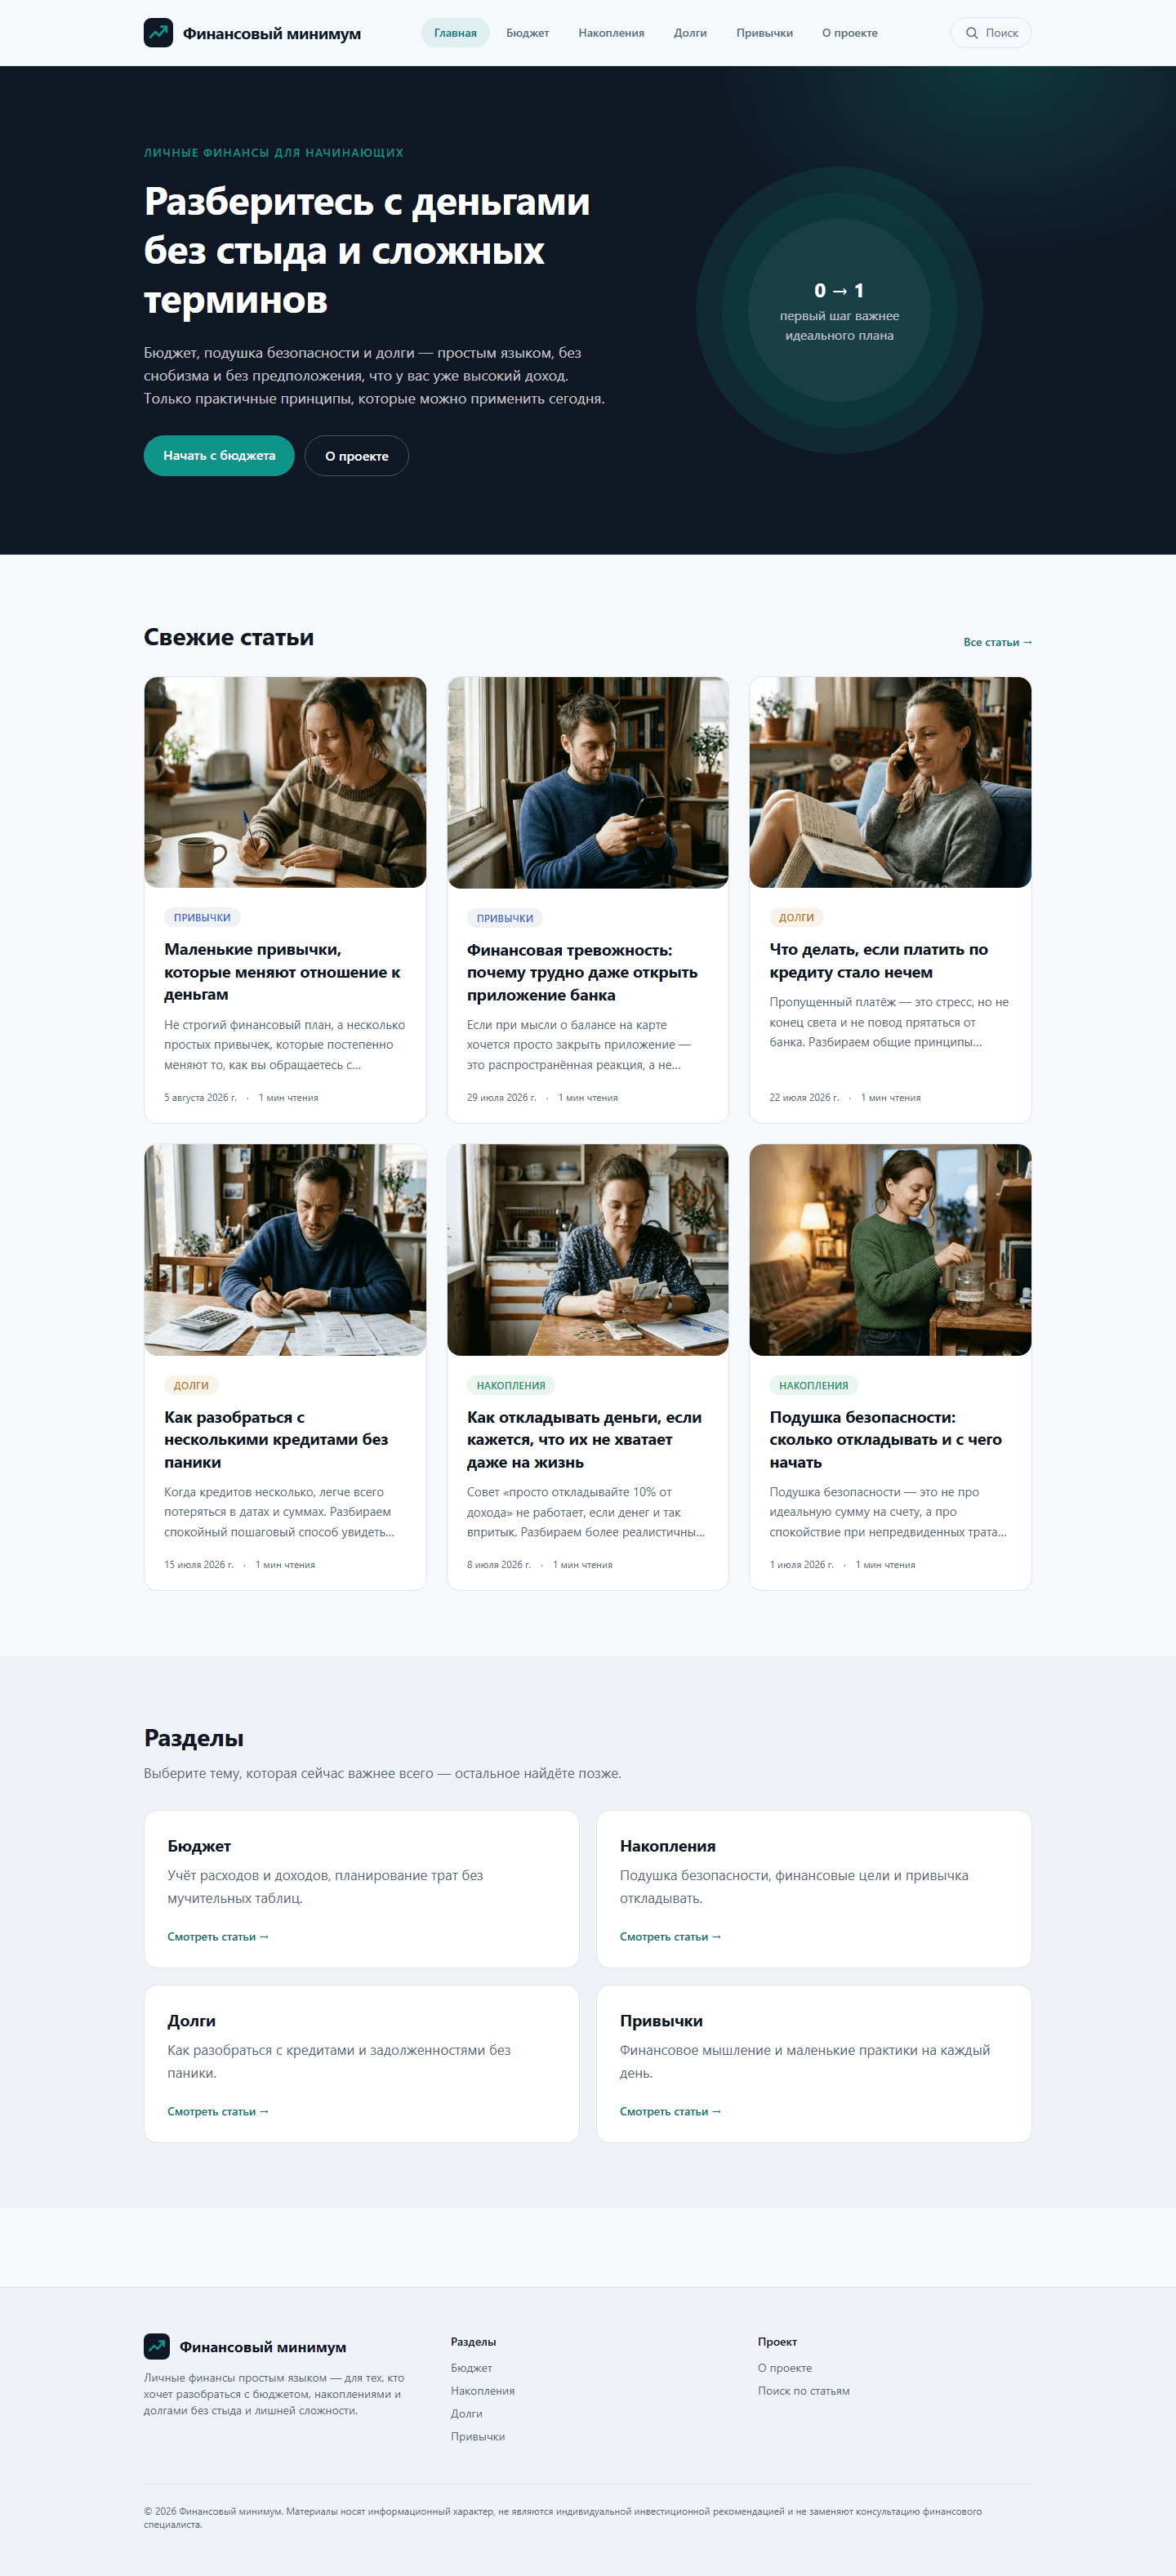1176x2576 pixels.
Task: Open article Как разобраться с несколькими кредитами
Action: (277, 1439)
